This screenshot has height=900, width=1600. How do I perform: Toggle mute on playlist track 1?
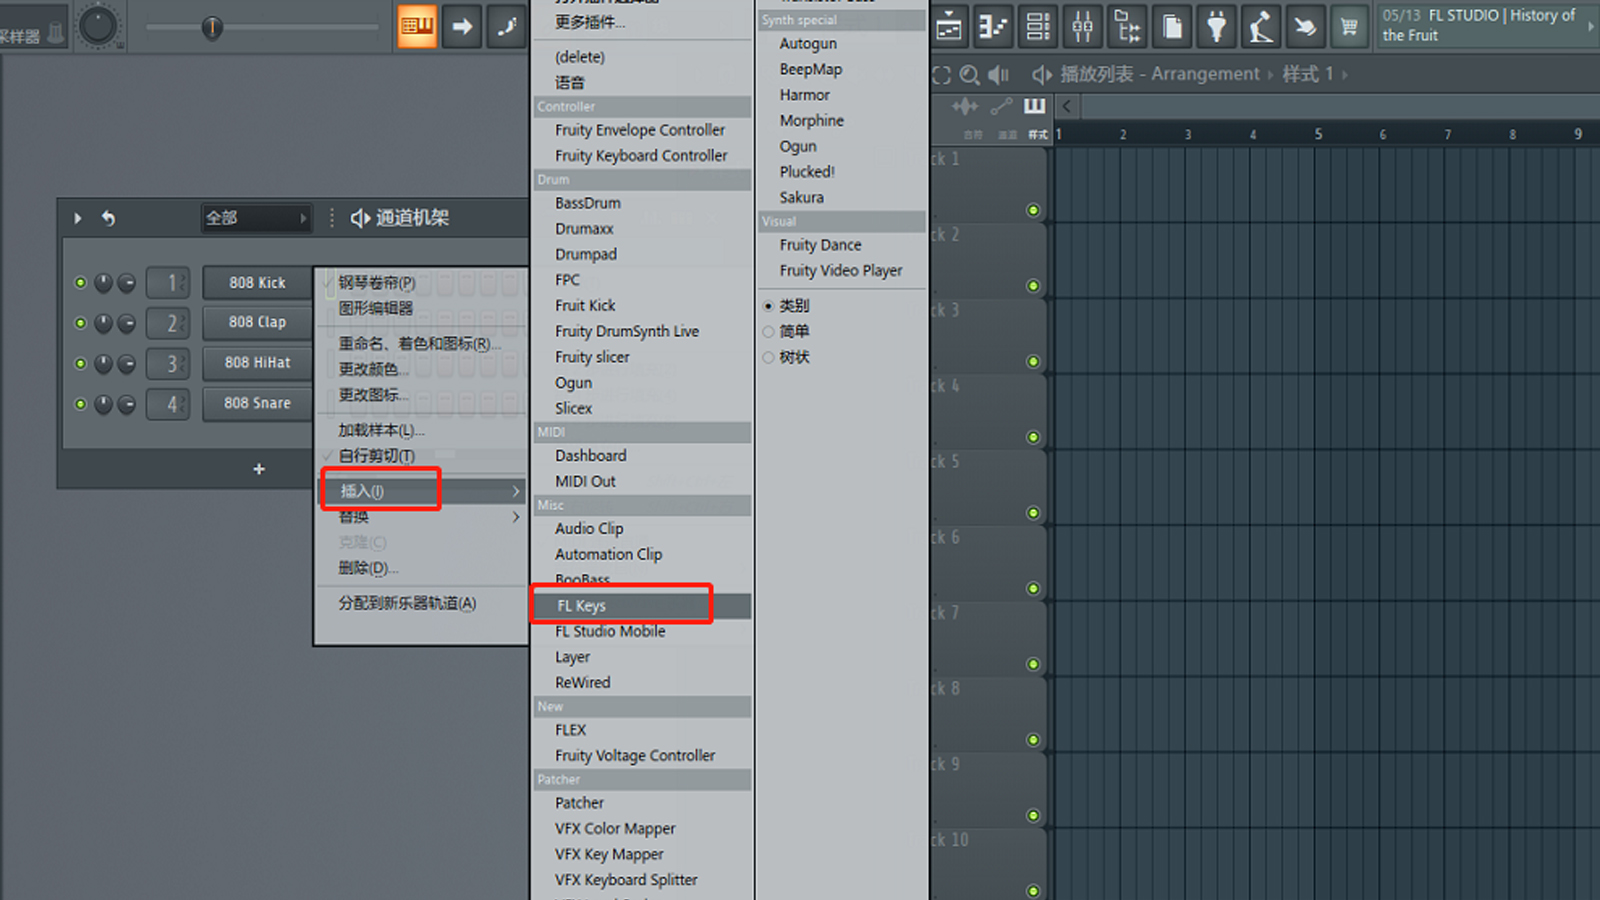pos(1033,210)
